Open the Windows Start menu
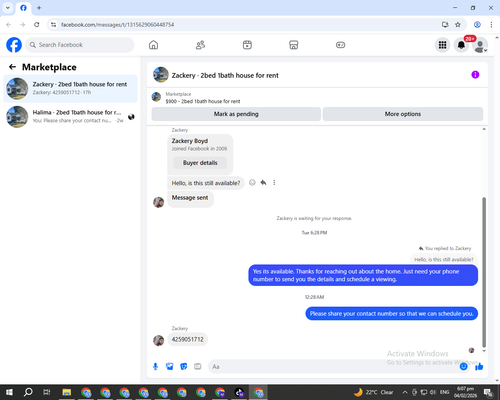 [9, 392]
